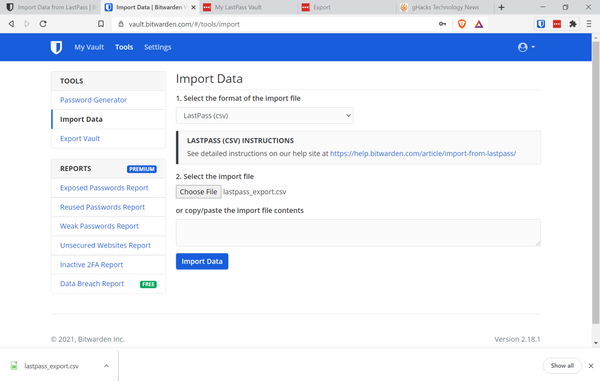Click Show all downloads button
Screen dimensions: 600x384
[x=562, y=366]
